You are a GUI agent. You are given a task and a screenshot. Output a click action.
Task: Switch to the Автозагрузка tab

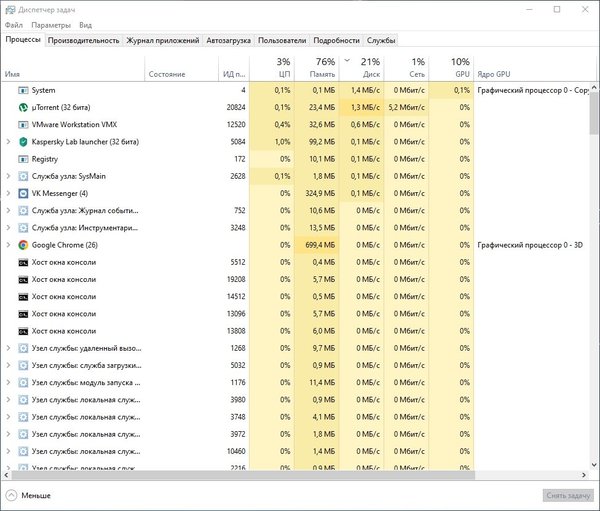(228, 41)
